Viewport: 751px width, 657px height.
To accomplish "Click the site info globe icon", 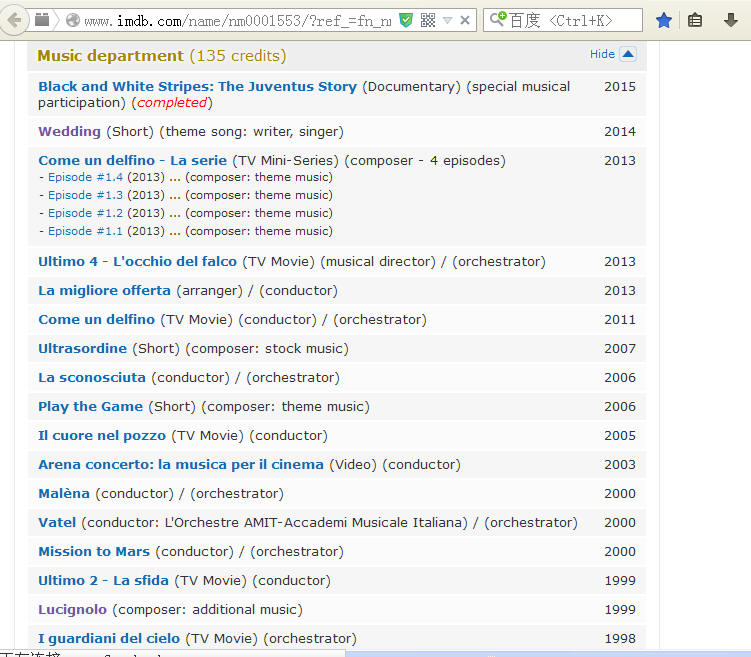I will [x=73, y=20].
